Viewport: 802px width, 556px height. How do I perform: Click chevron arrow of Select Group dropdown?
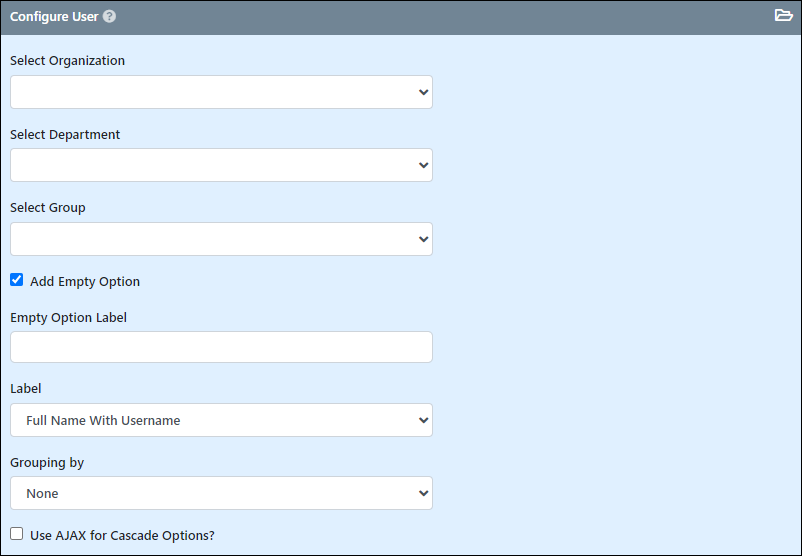click(x=424, y=239)
